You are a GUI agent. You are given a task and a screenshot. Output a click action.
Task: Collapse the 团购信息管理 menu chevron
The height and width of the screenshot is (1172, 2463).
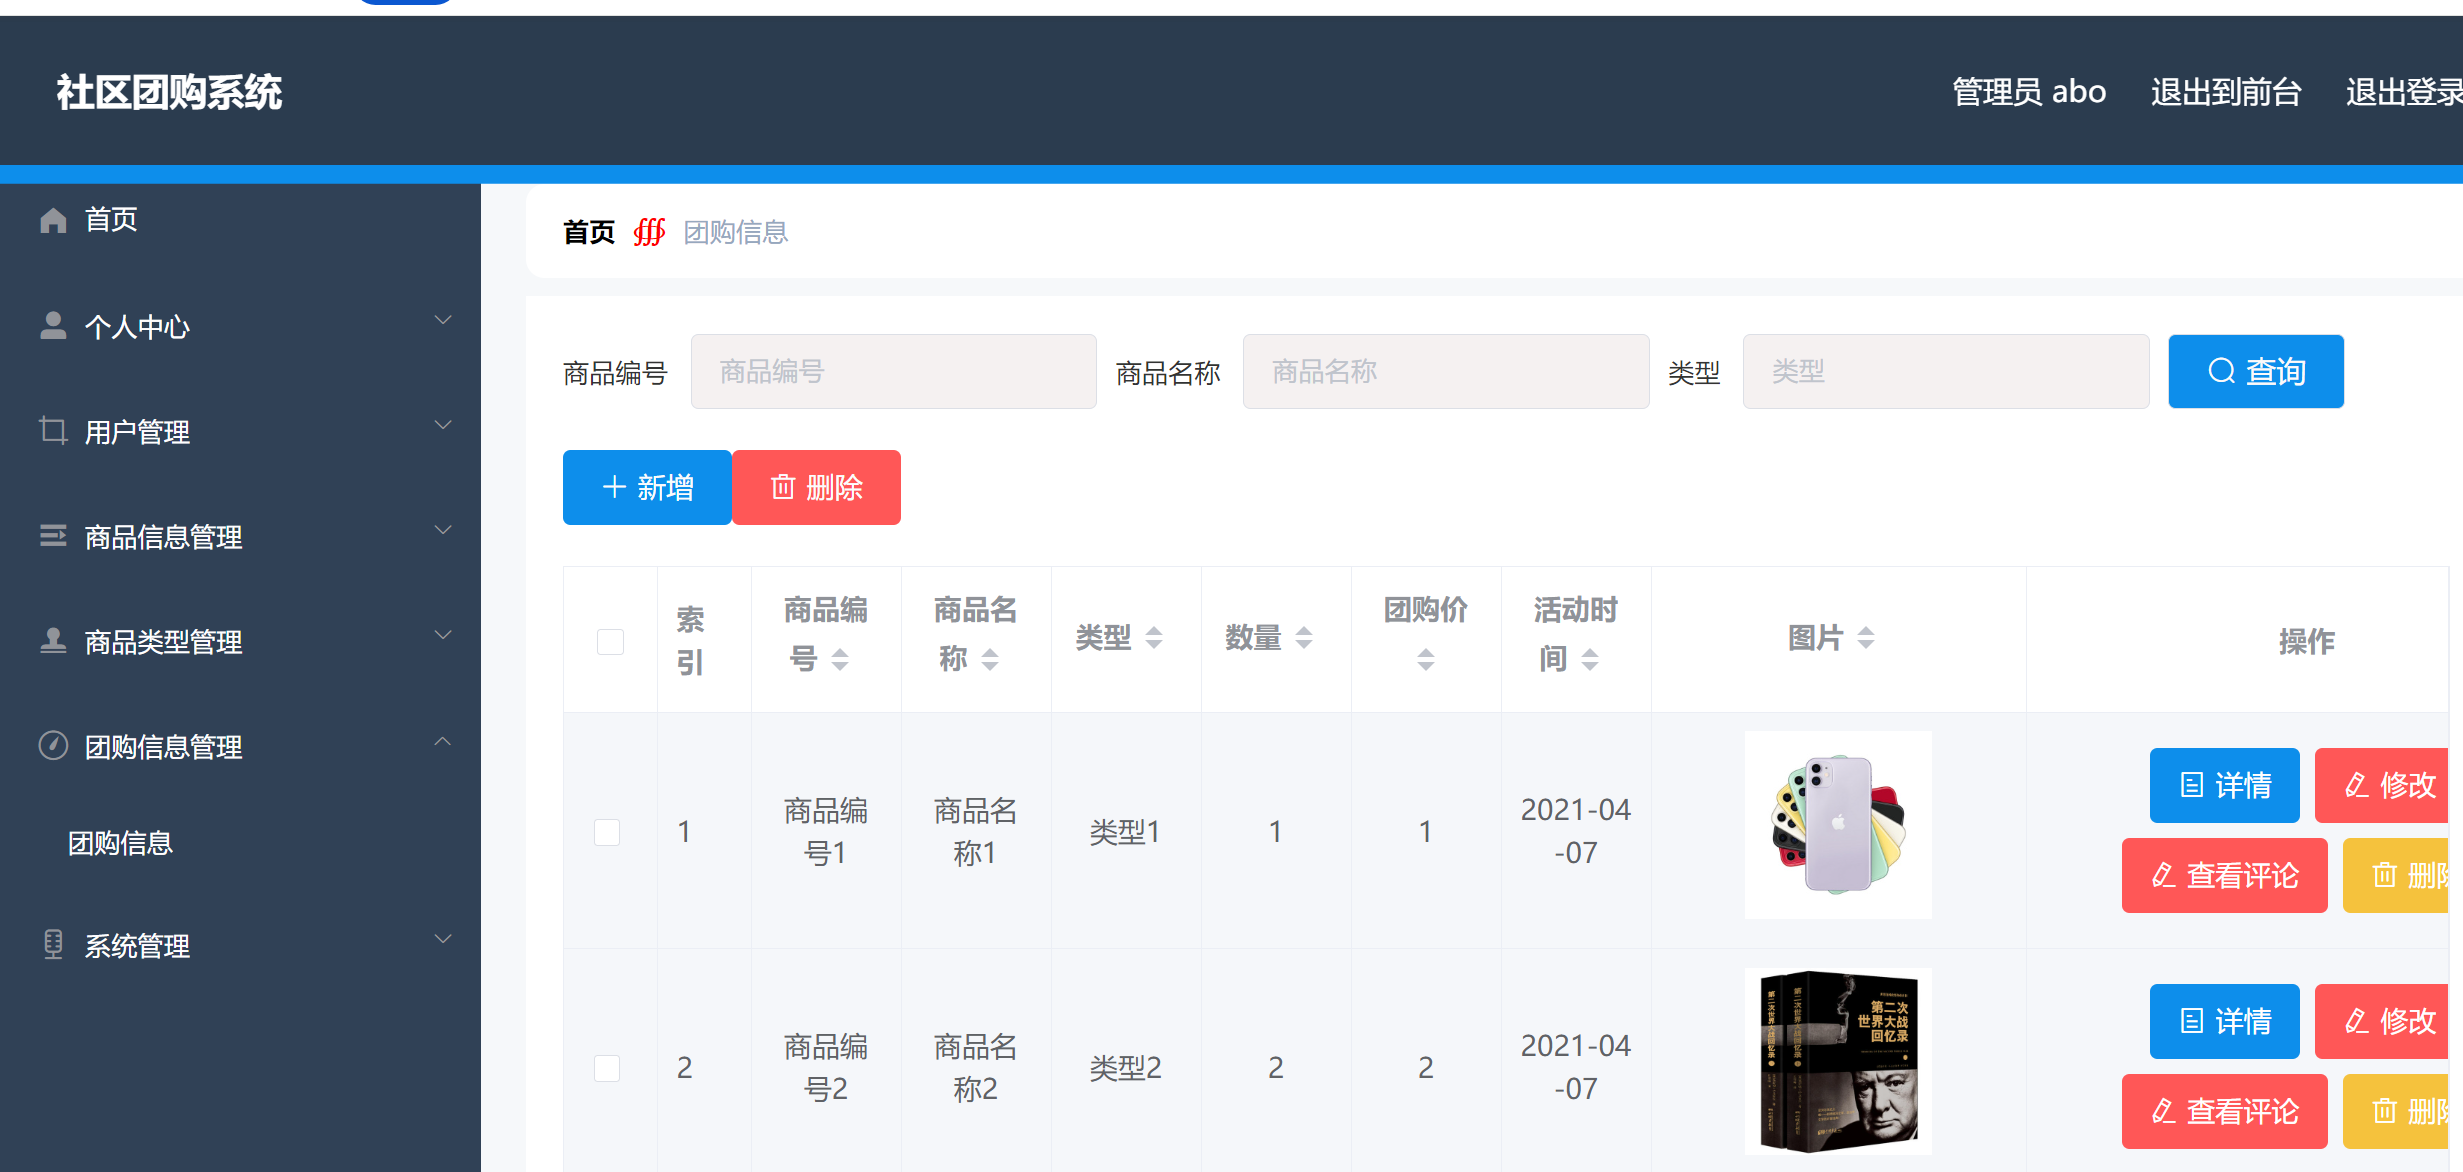tap(443, 741)
